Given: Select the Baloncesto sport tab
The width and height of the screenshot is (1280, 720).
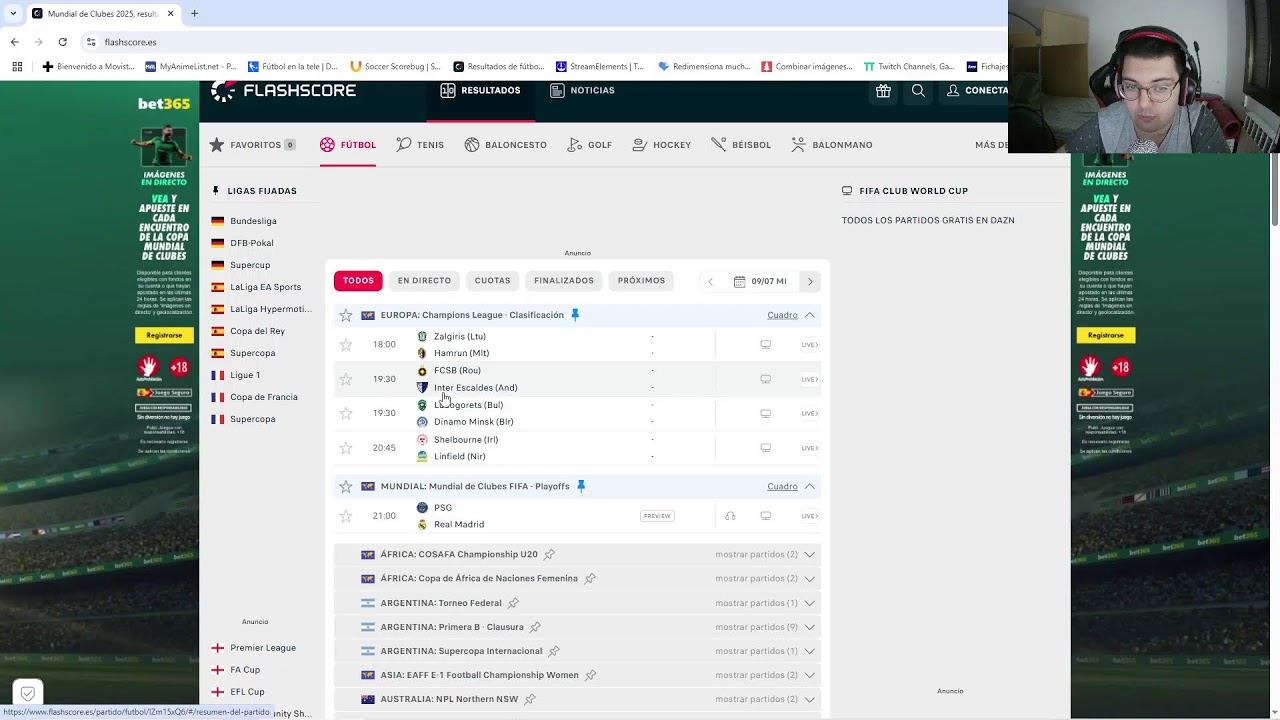Looking at the screenshot, I should click(506, 145).
